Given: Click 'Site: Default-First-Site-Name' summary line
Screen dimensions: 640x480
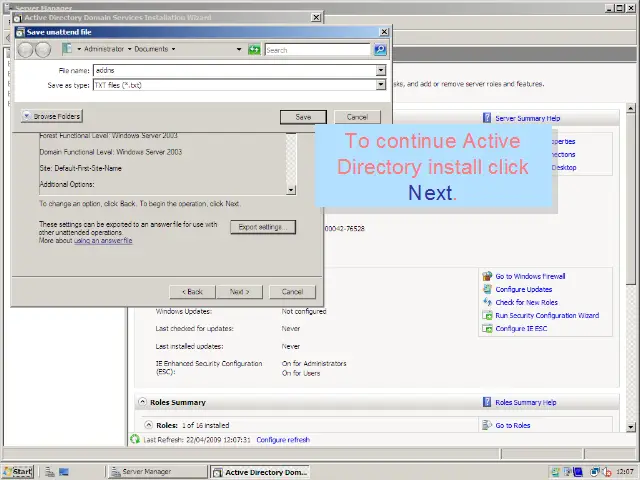Looking at the screenshot, I should coord(80,168).
